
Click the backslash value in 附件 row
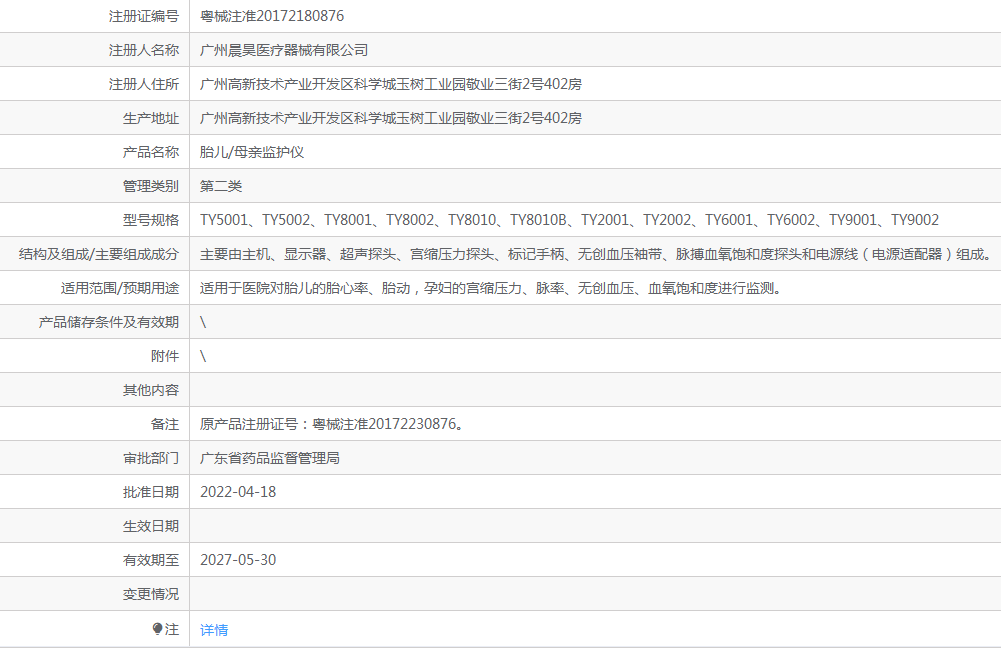203,356
